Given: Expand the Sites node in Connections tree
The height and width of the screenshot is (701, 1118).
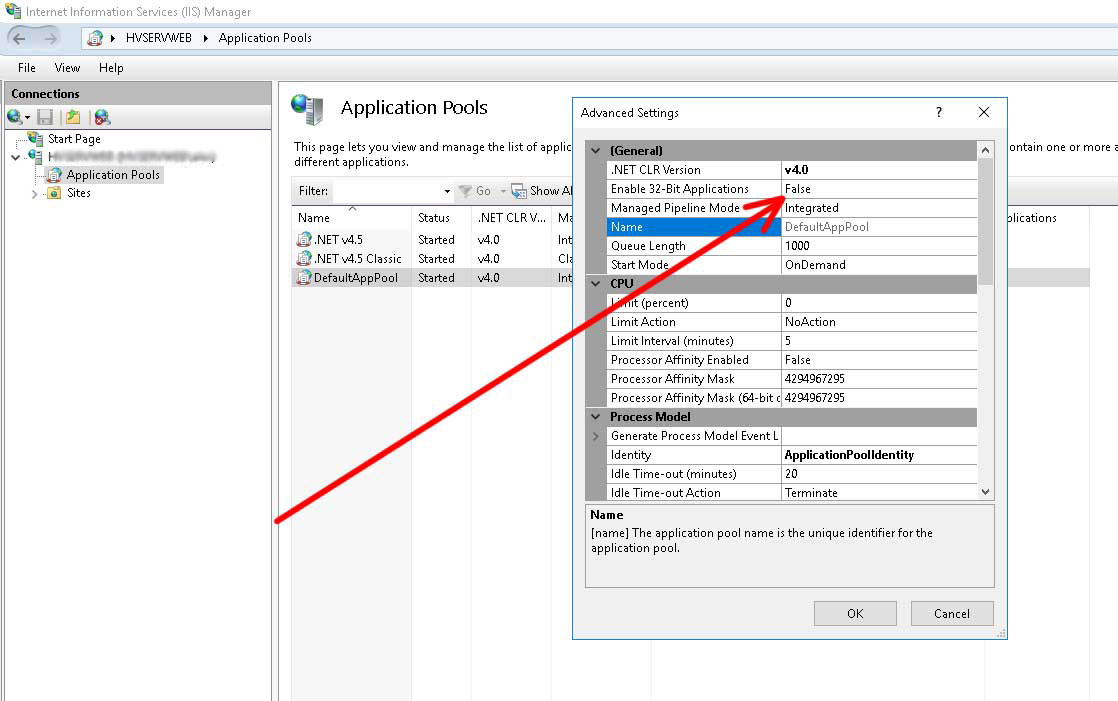Looking at the screenshot, I should [34, 193].
